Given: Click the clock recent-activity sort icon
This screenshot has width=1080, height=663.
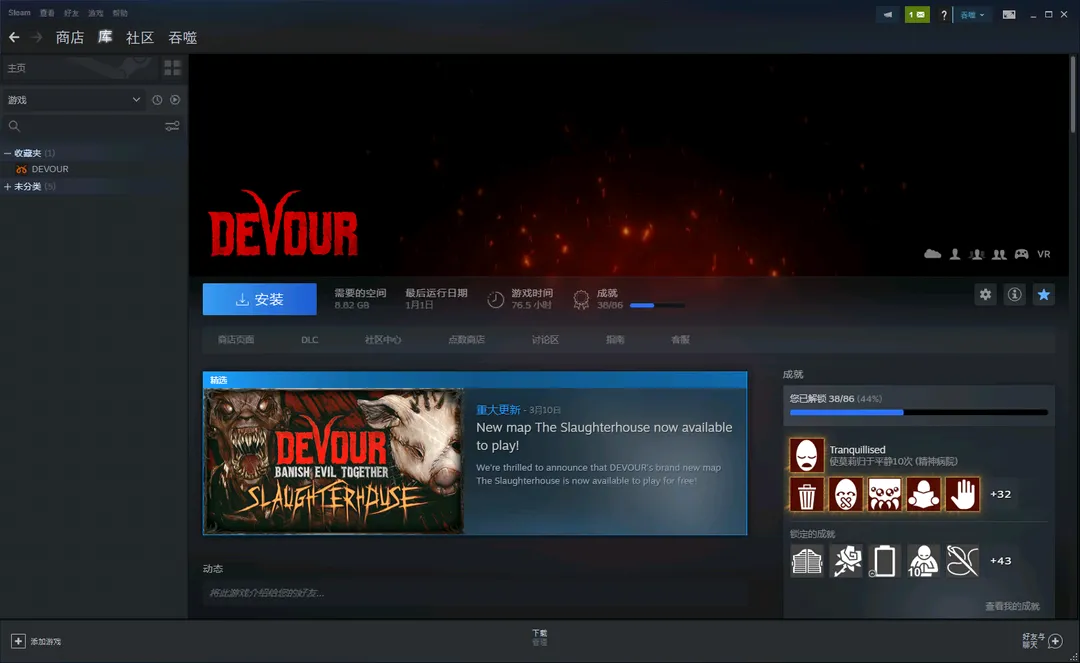Looking at the screenshot, I should (x=157, y=100).
